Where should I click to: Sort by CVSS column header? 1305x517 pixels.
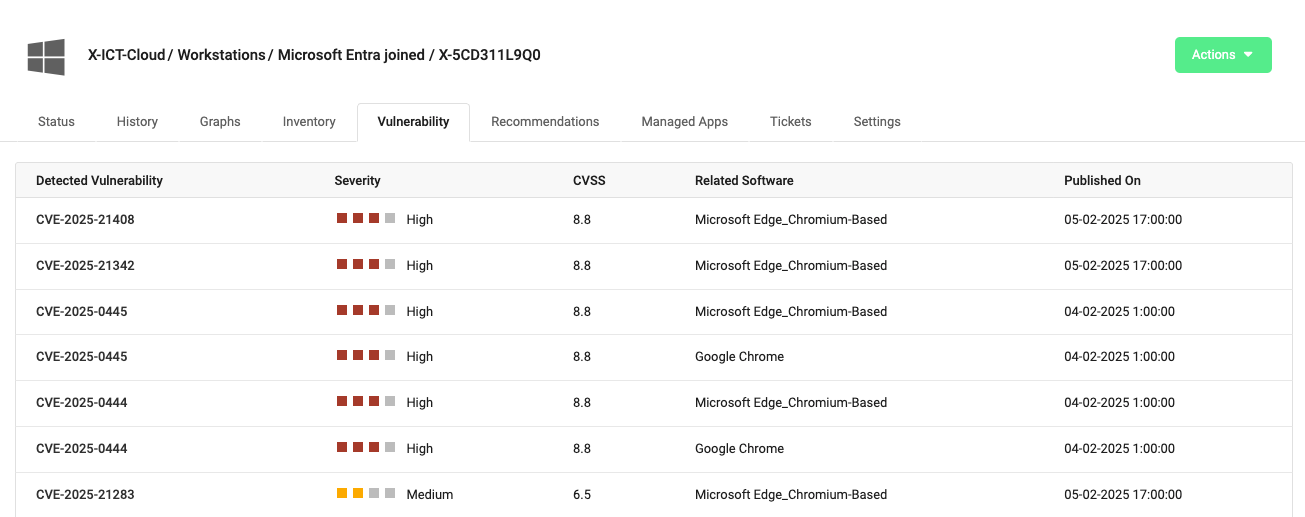[x=589, y=181]
